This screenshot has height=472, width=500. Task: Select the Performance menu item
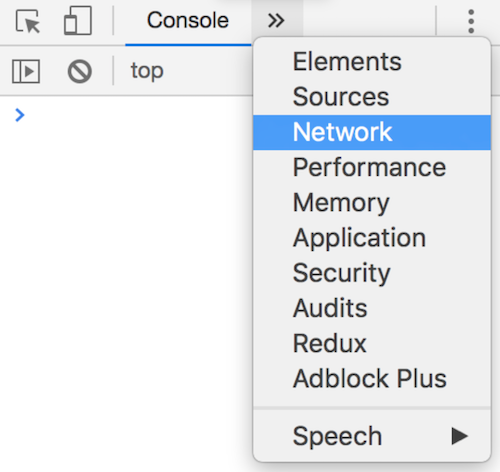[372, 168]
